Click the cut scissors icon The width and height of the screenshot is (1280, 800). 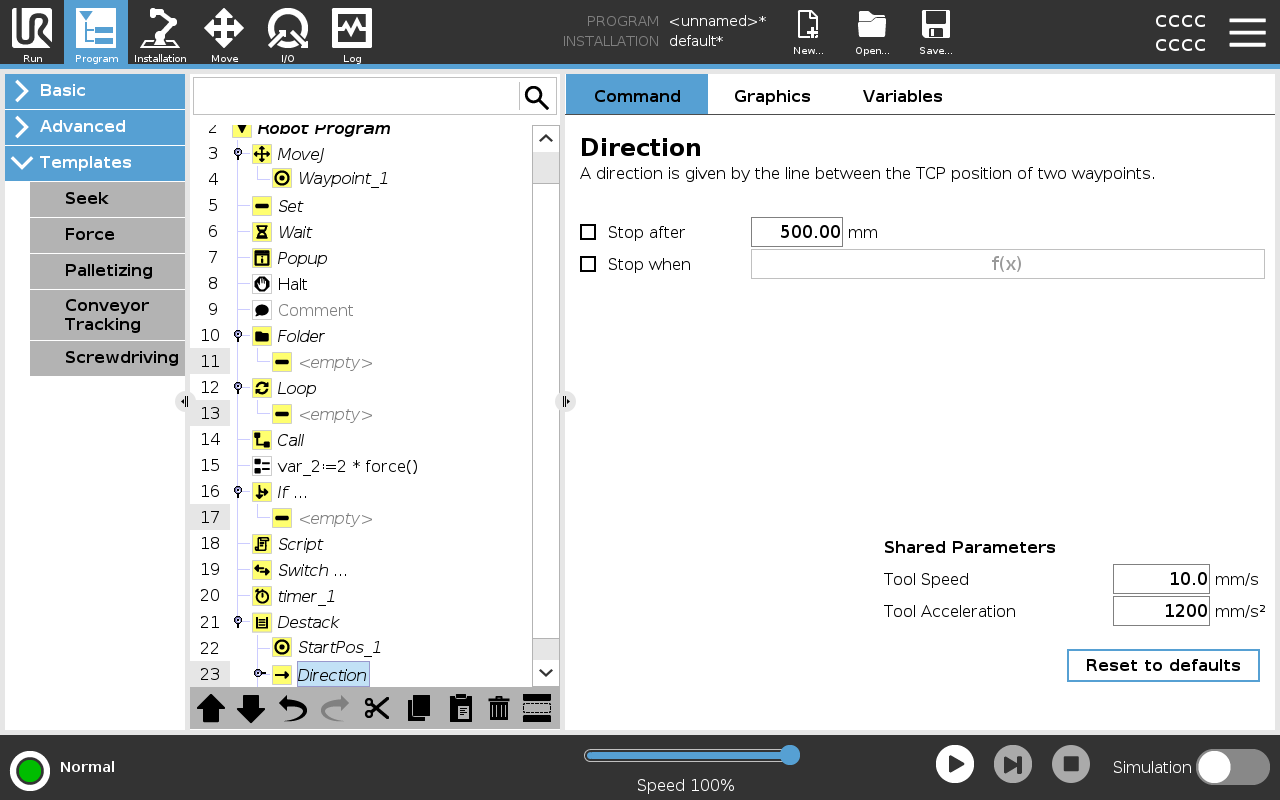pyautogui.click(x=377, y=708)
